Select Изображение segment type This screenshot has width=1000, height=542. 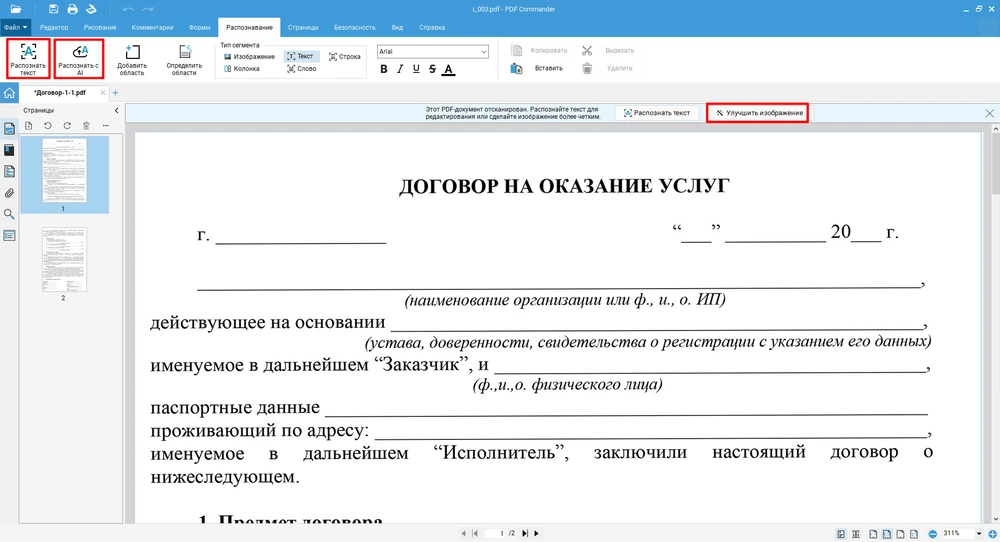click(x=248, y=57)
